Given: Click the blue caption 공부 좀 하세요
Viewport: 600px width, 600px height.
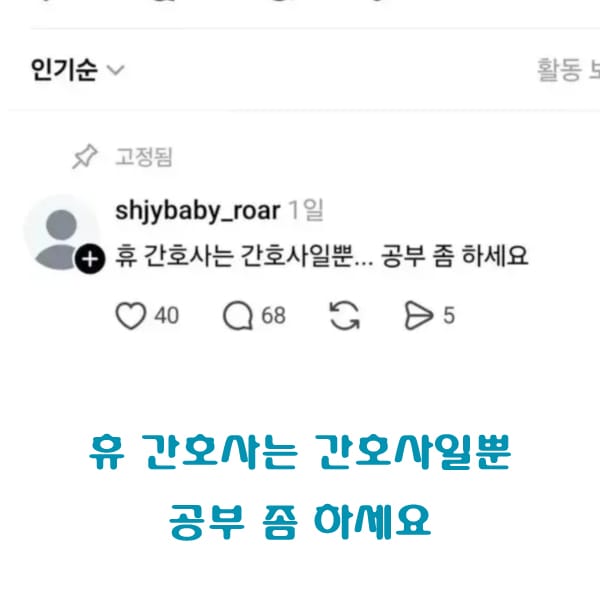Looking at the screenshot, I should (300, 522).
